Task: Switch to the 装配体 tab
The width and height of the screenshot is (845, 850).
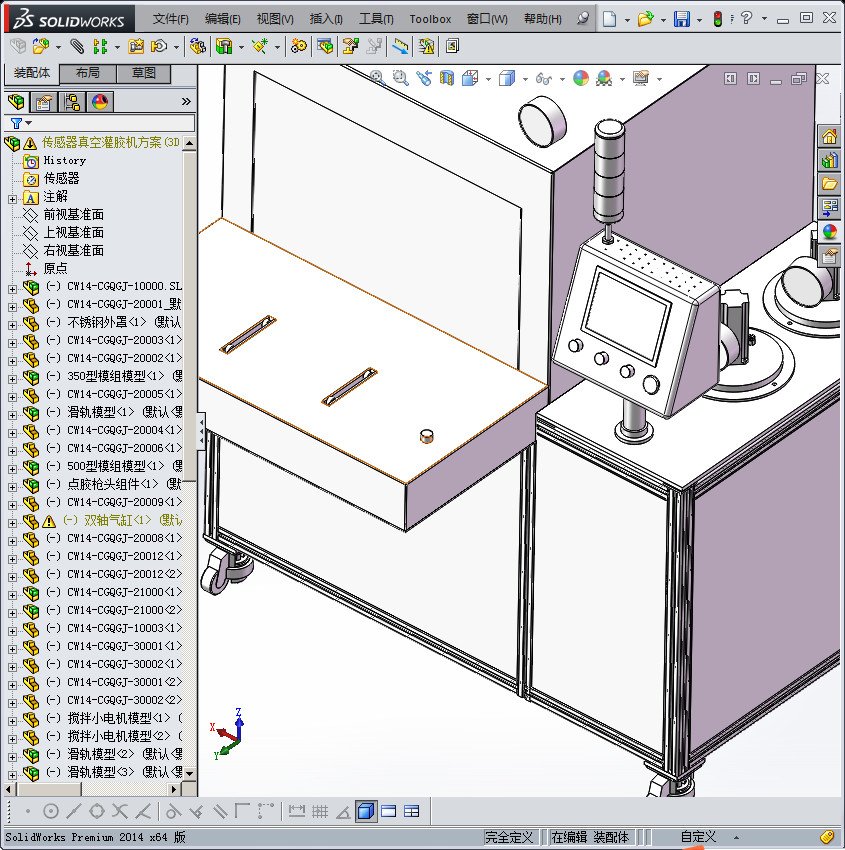Action: [32, 73]
